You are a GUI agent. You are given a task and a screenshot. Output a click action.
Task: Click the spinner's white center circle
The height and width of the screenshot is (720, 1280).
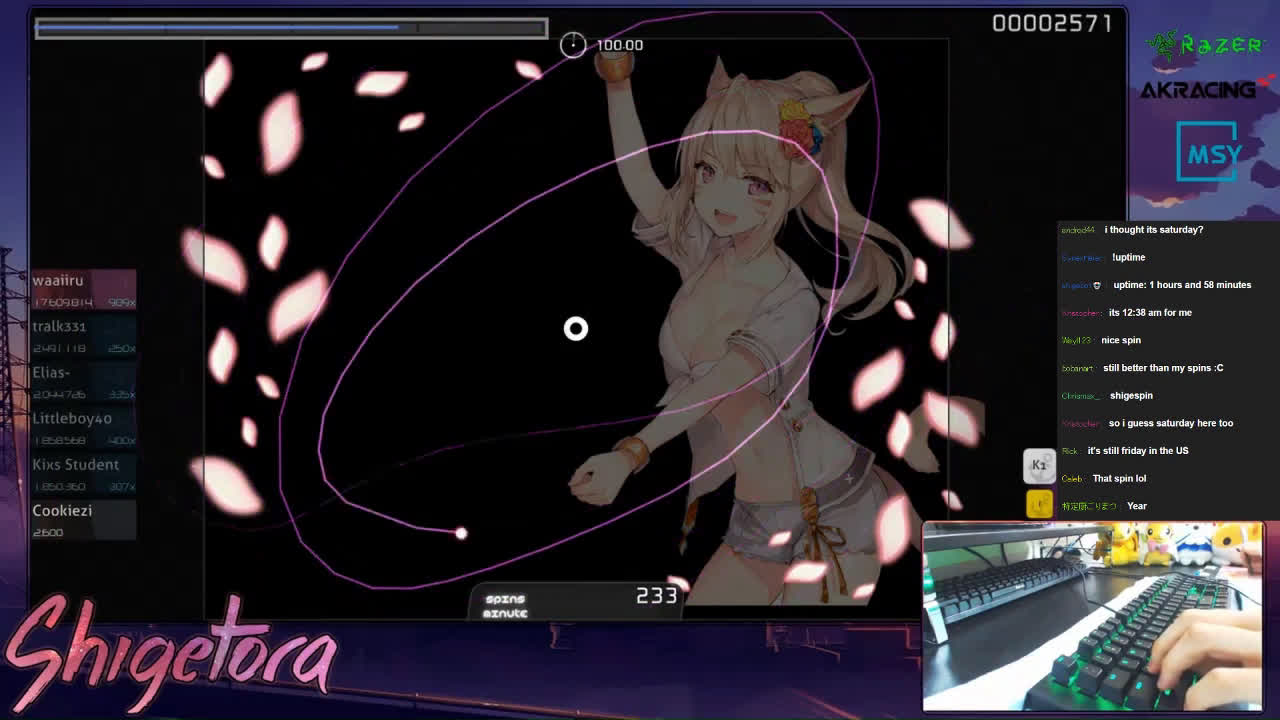[576, 329]
